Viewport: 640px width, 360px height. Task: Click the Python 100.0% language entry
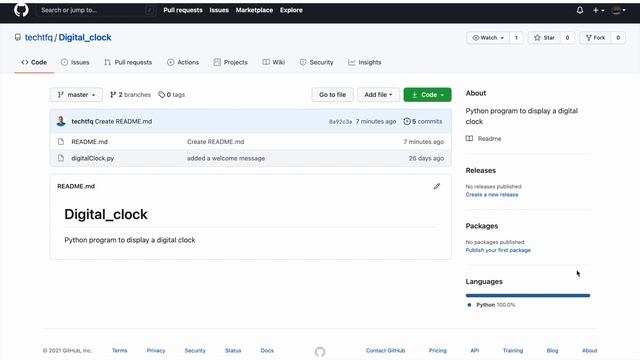click(491, 305)
